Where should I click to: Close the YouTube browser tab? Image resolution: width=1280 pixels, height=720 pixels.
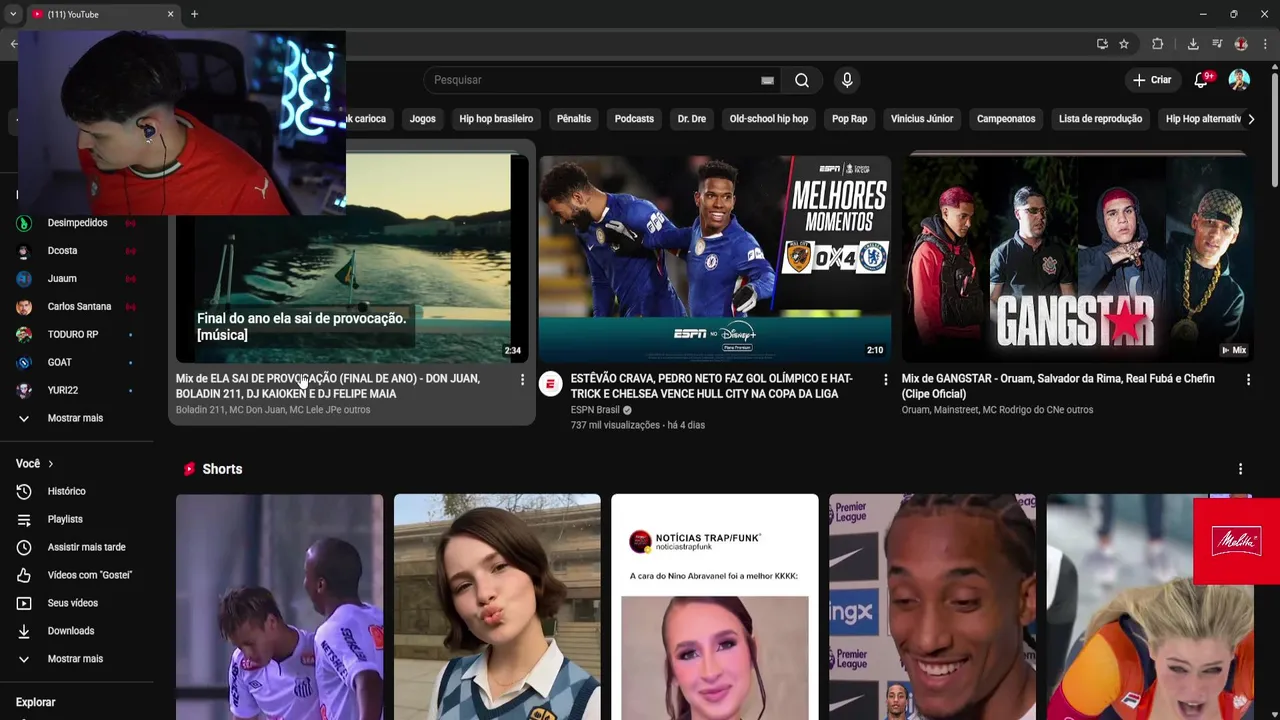point(170,14)
